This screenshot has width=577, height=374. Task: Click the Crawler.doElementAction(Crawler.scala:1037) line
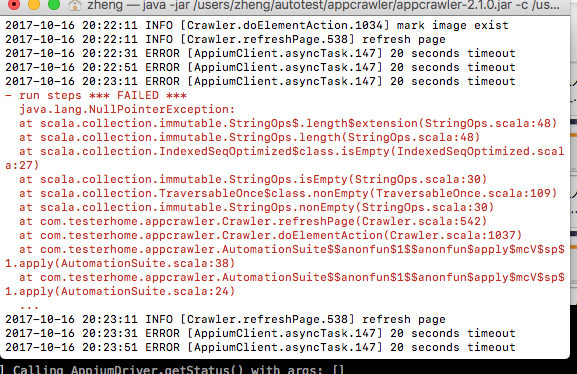(271, 235)
